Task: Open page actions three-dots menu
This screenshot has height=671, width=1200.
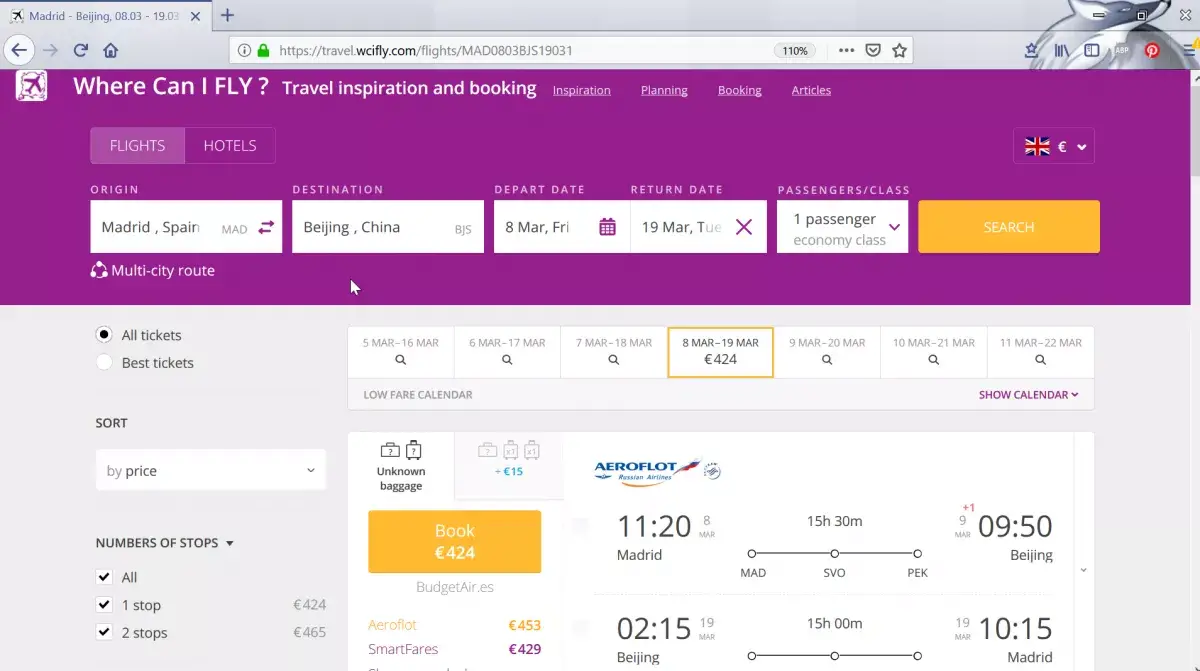Action: (846, 50)
